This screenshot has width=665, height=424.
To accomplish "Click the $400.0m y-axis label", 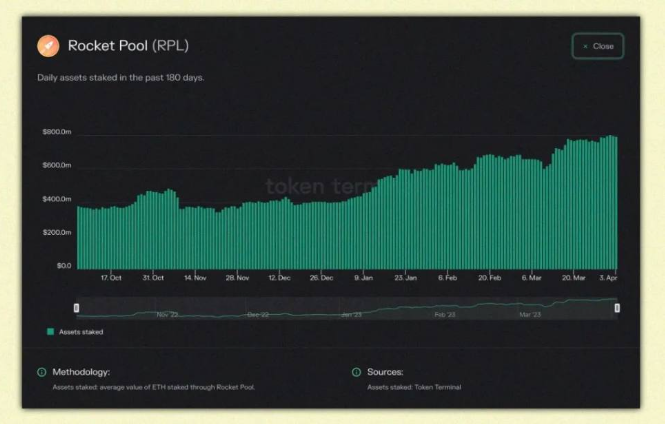I will [57, 199].
